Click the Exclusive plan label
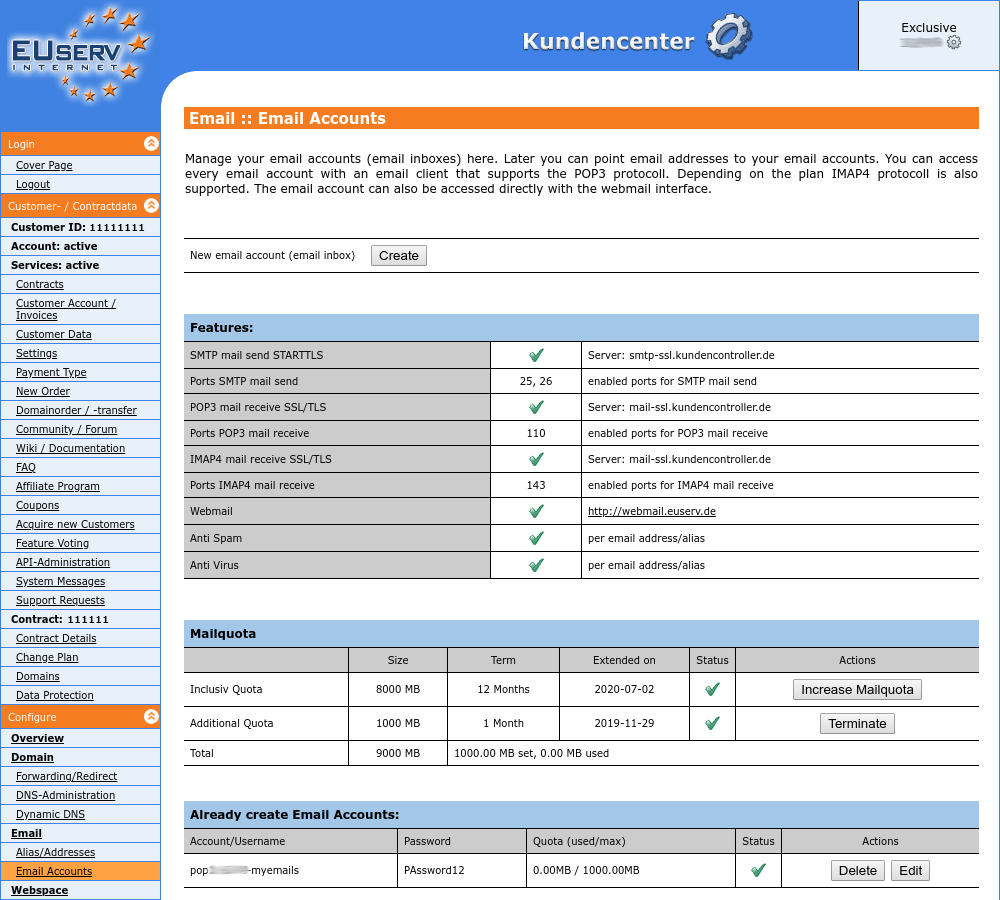Image resolution: width=1000 pixels, height=900 pixels. tap(929, 27)
